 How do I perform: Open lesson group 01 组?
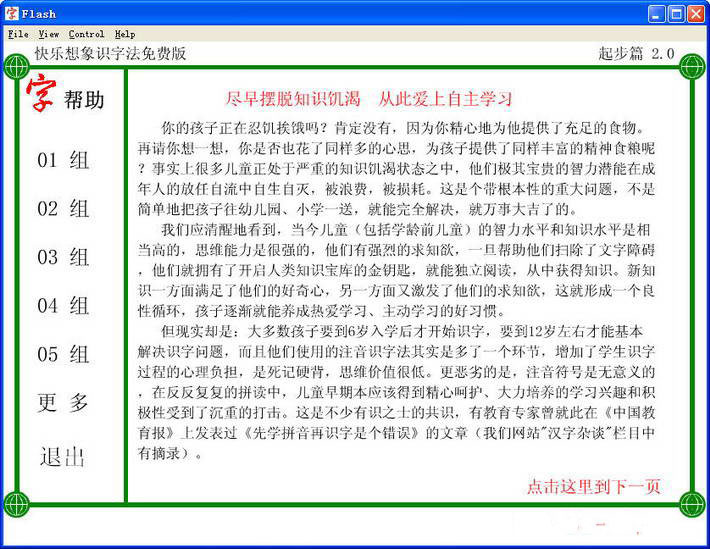64,160
